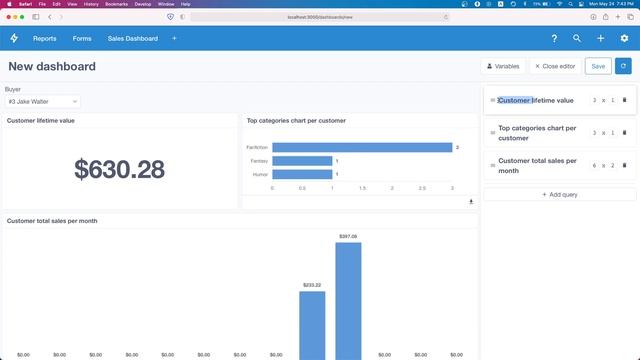The height and width of the screenshot is (360, 640).
Task: Refresh the dashboard data
Action: pos(623,66)
